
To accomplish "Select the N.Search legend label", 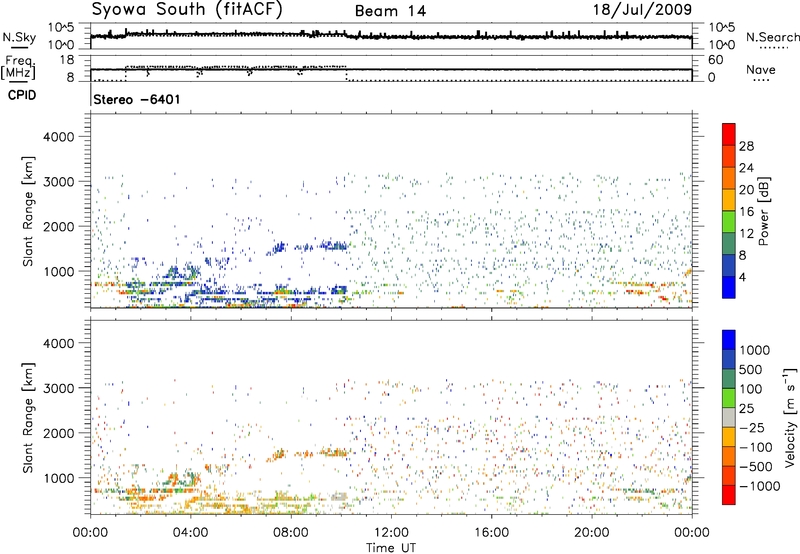I will (772, 37).
